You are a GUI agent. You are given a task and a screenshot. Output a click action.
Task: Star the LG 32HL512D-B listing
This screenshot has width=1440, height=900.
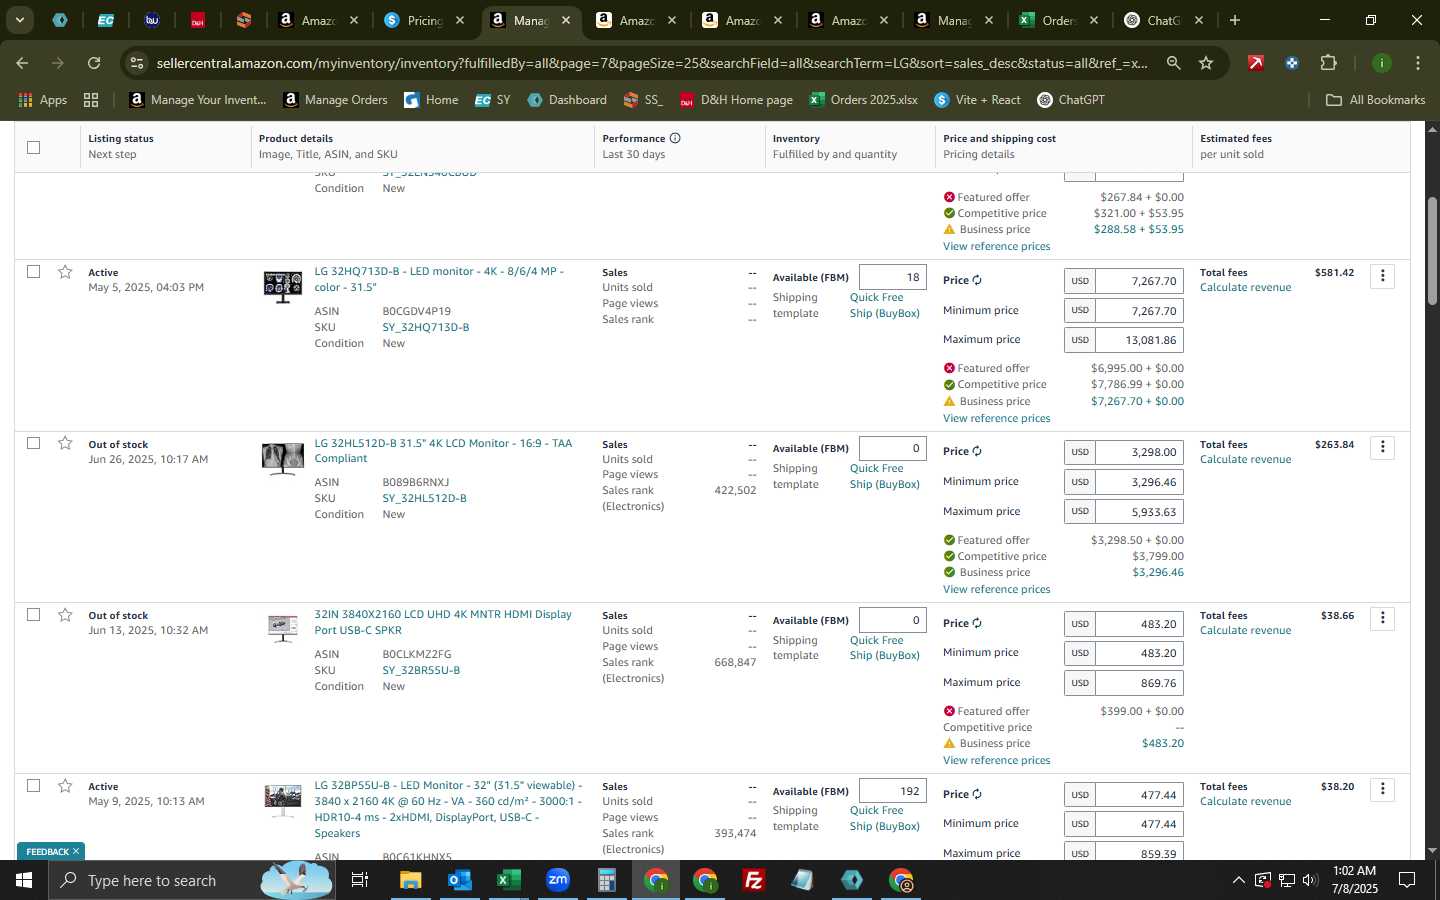(x=65, y=443)
